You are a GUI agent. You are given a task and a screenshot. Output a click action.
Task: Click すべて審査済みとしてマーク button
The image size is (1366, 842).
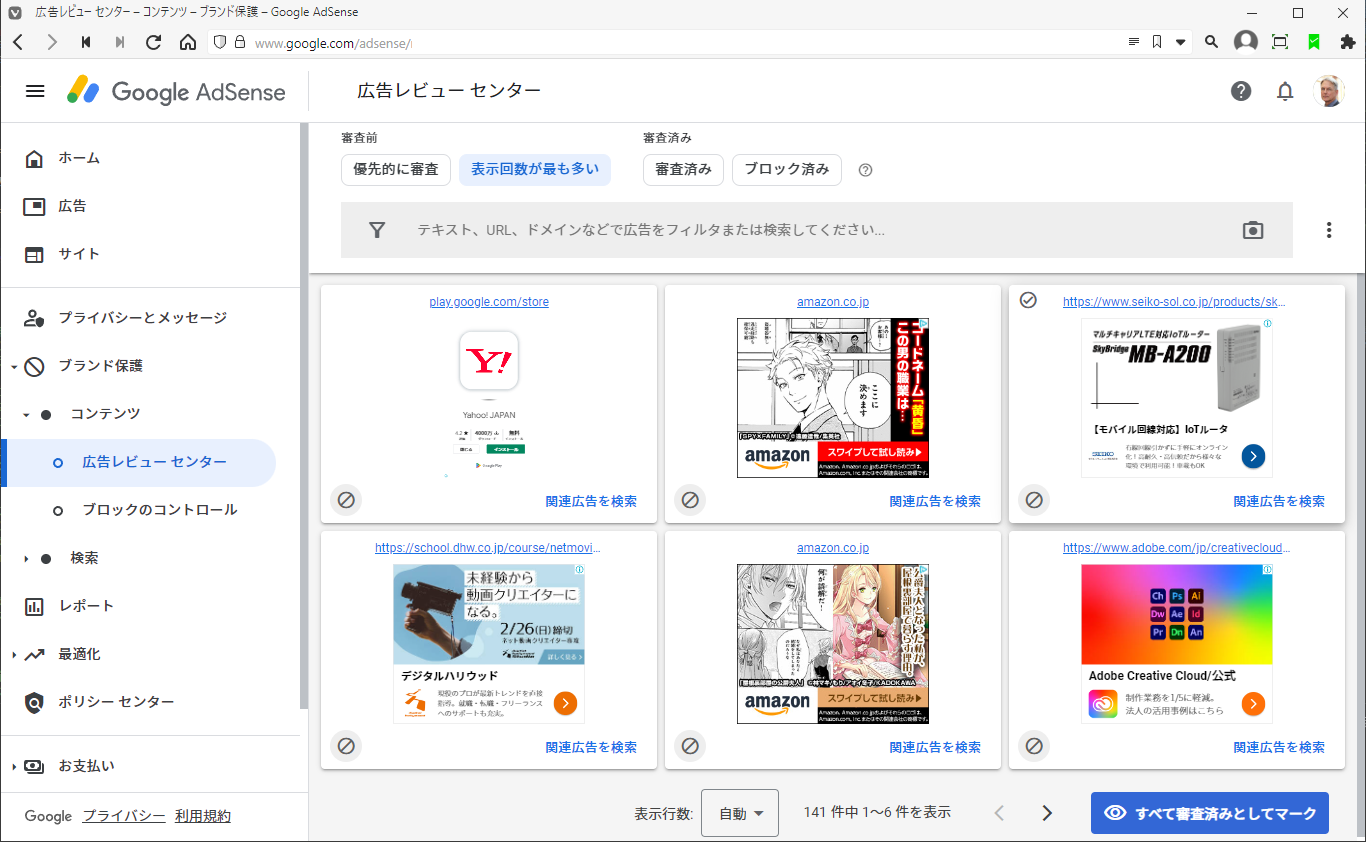(1210, 813)
